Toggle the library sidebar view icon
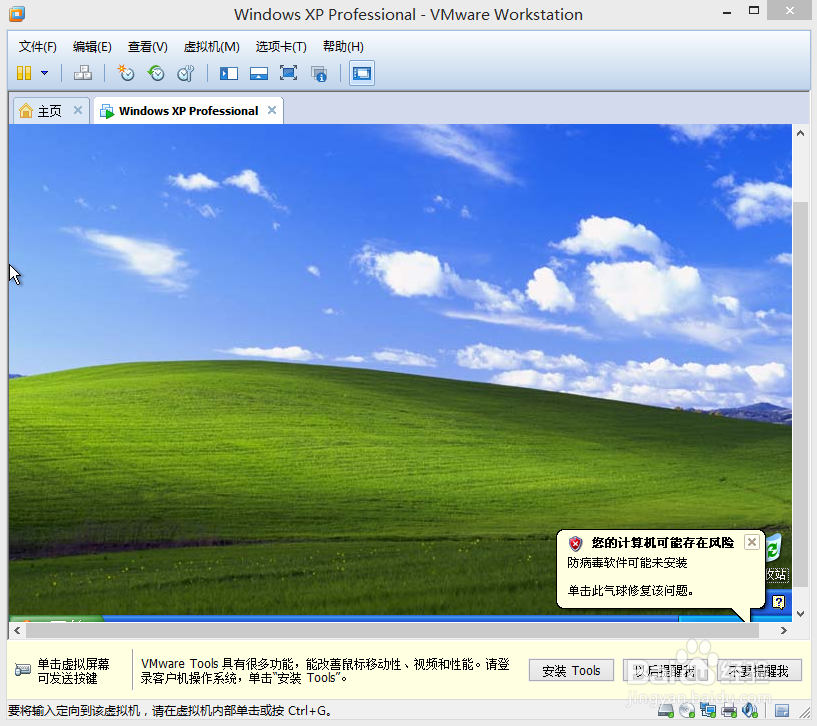This screenshot has width=817, height=726. pyautogui.click(x=229, y=73)
